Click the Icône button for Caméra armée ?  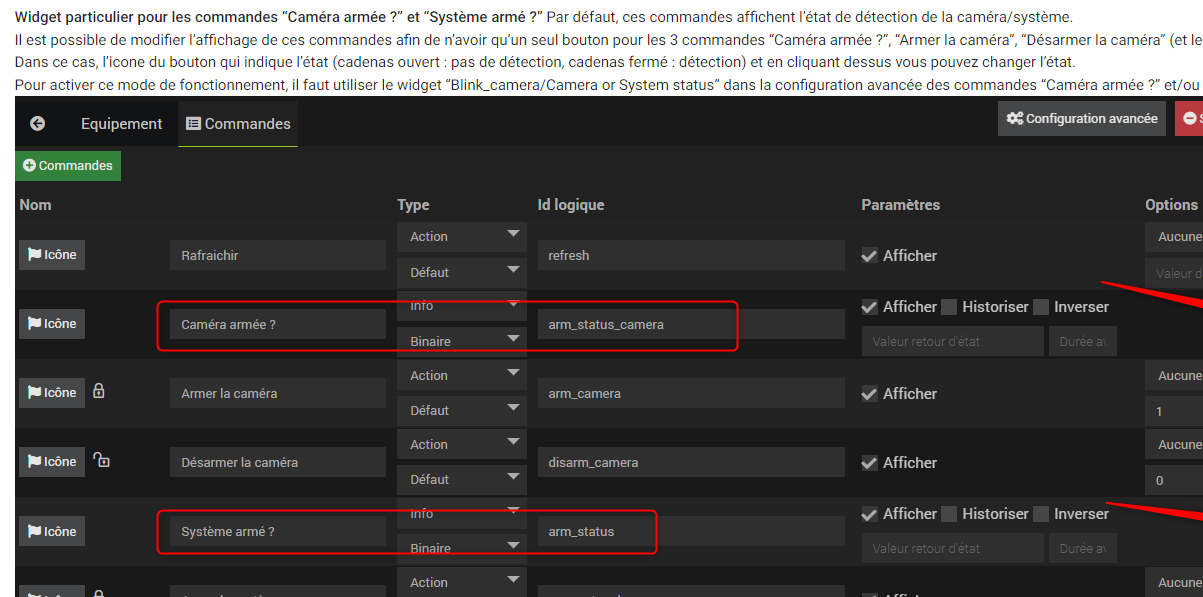tap(52, 324)
